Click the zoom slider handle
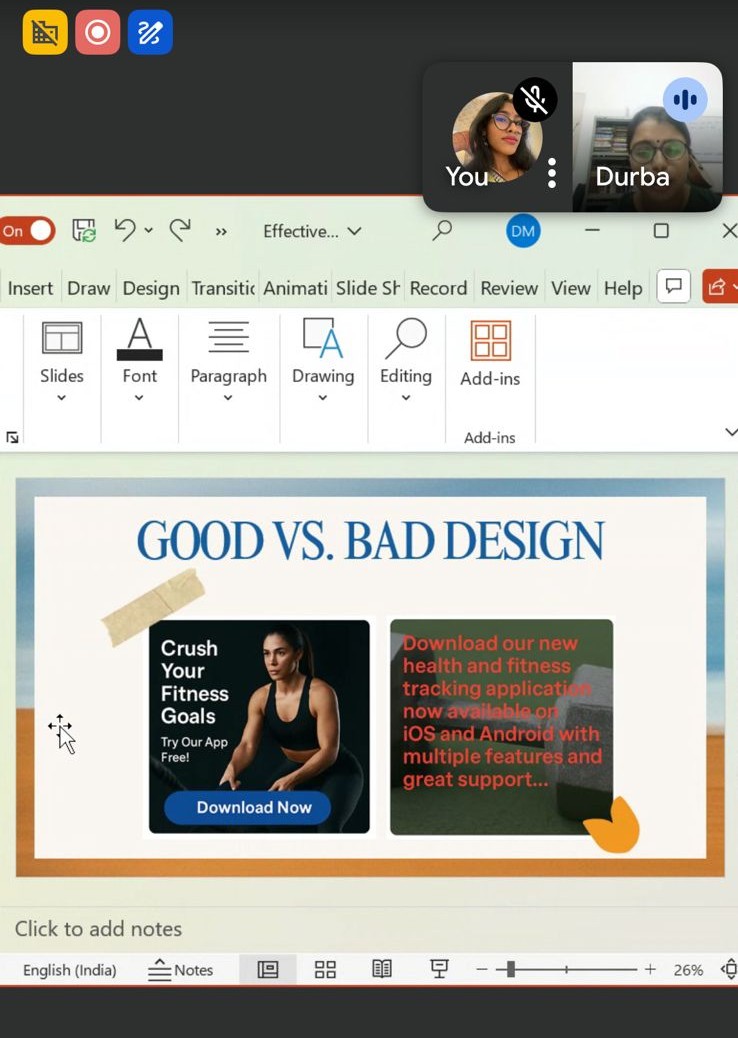The image size is (738, 1038). point(511,969)
